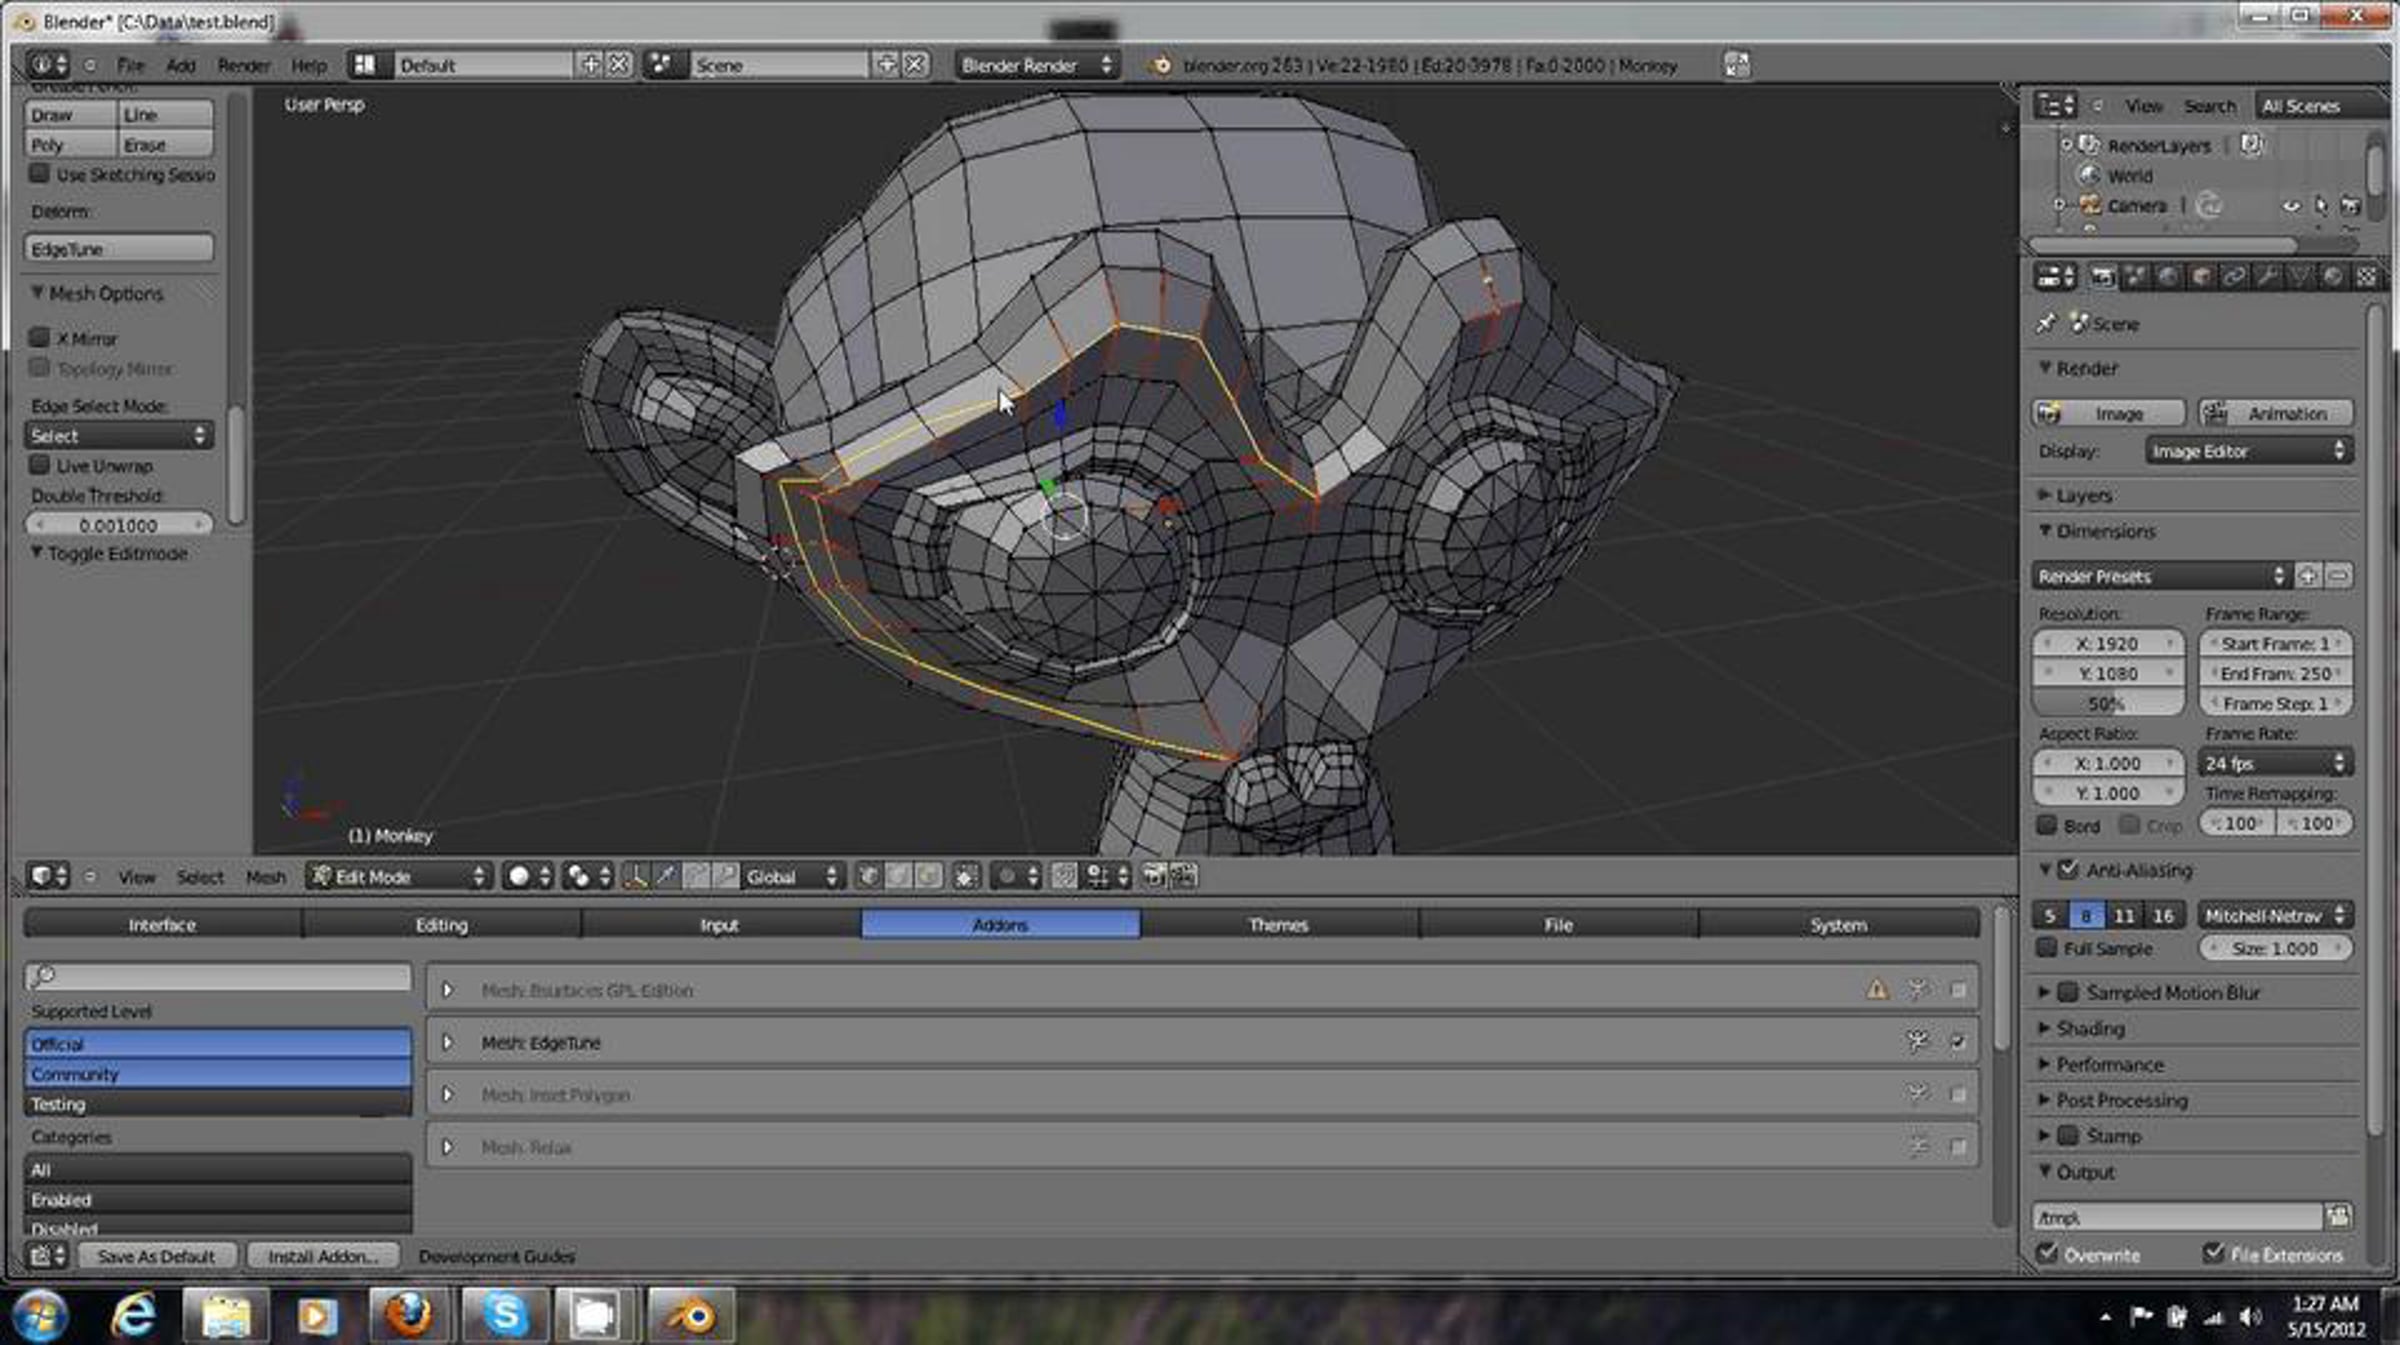Toggle Camera visibility eye in outliner
The width and height of the screenshot is (2400, 1345).
click(x=2290, y=206)
